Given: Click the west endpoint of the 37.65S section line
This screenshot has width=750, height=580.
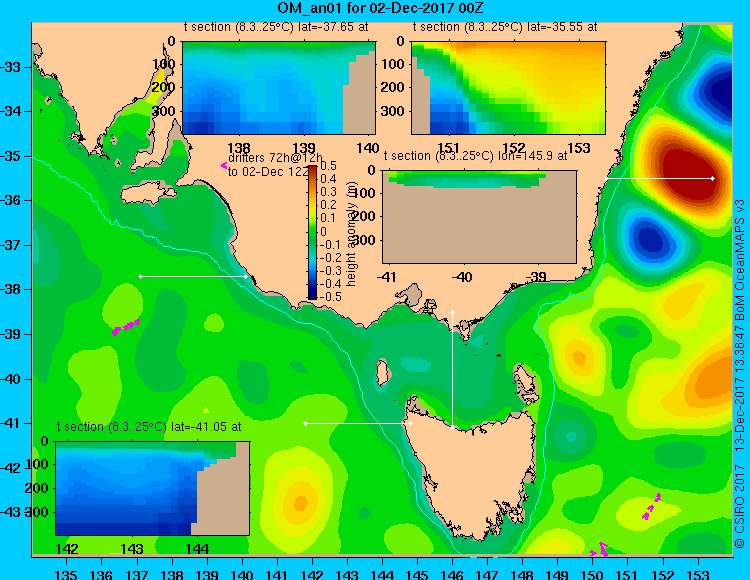Looking at the screenshot, I should click(140, 276).
